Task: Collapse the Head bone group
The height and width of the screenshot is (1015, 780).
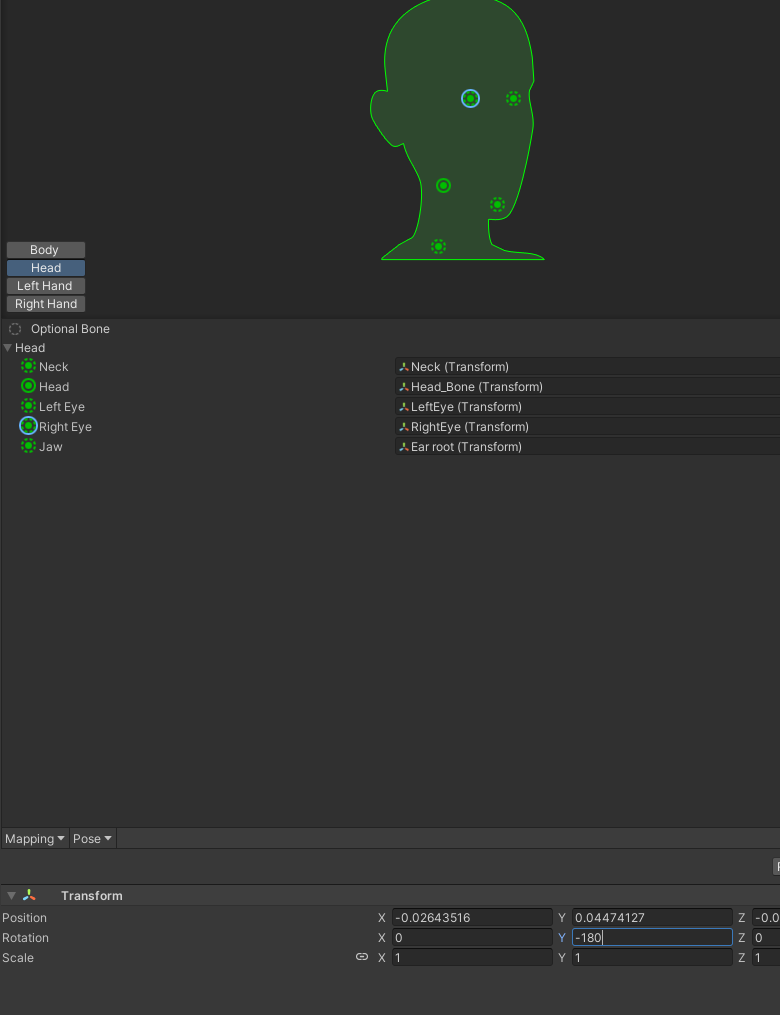Action: [8, 348]
